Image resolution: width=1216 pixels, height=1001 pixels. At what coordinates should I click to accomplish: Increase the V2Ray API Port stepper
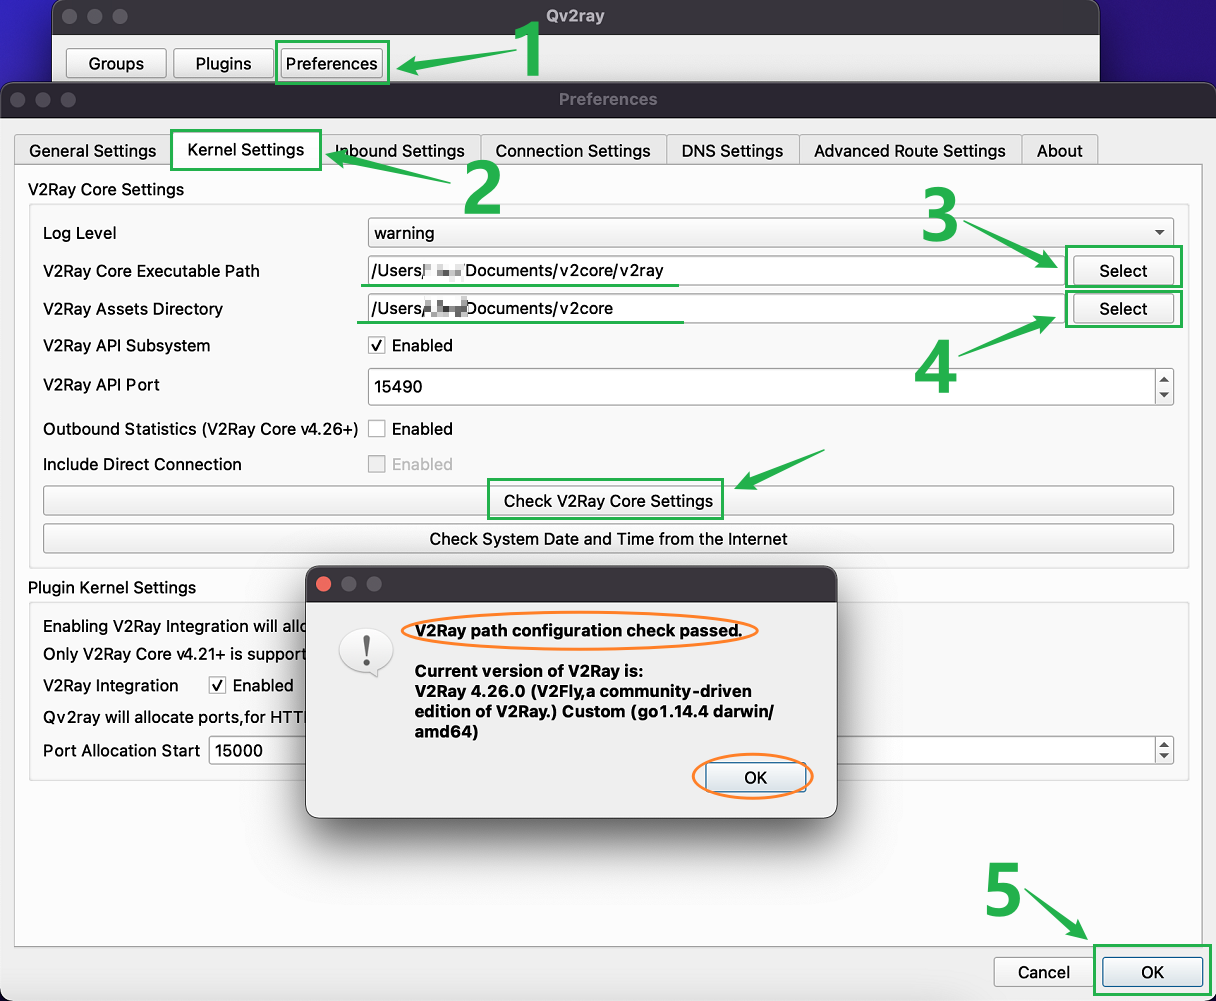coord(1163,379)
